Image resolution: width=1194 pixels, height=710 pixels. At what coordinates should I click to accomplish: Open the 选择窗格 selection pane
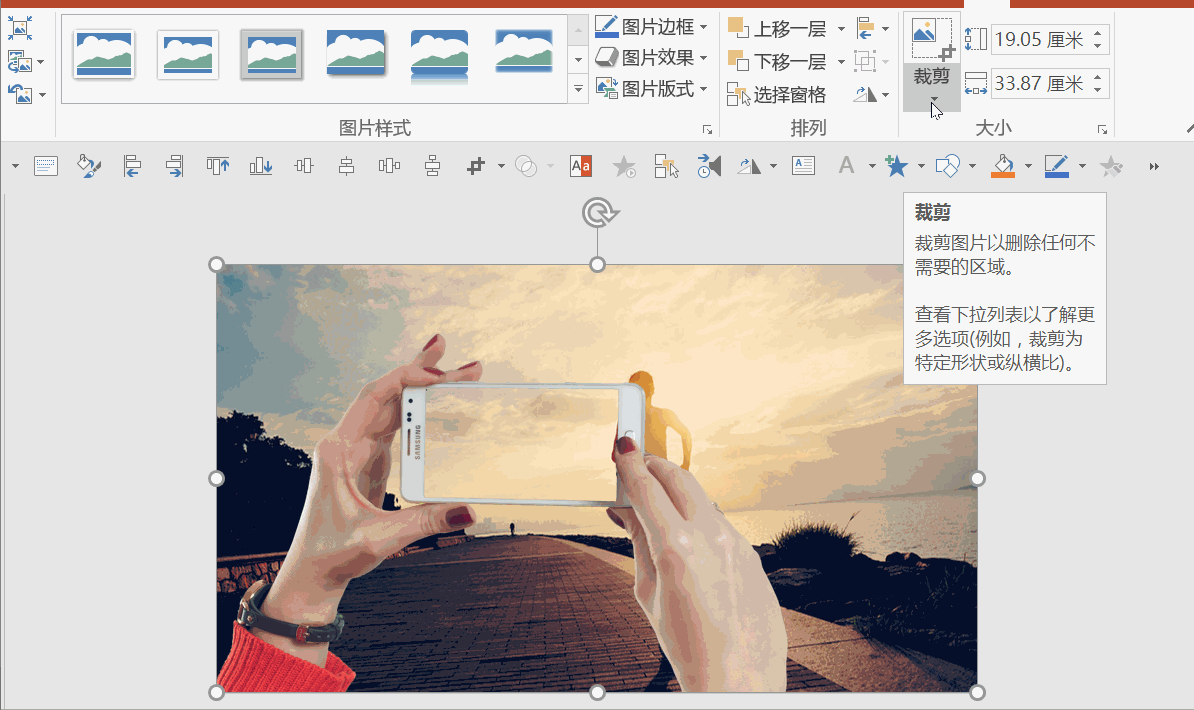[x=776, y=94]
